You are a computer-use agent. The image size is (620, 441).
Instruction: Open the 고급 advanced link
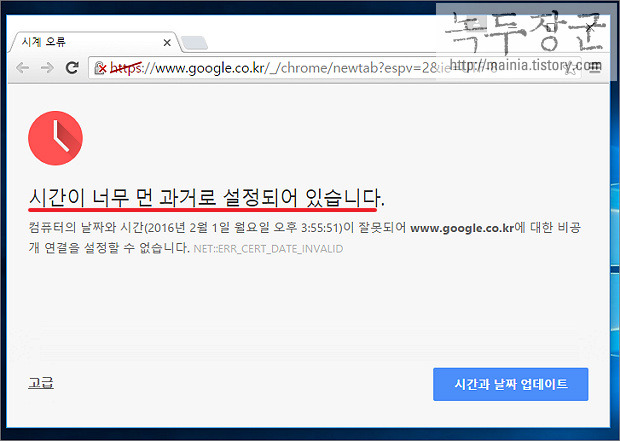tap(41, 383)
